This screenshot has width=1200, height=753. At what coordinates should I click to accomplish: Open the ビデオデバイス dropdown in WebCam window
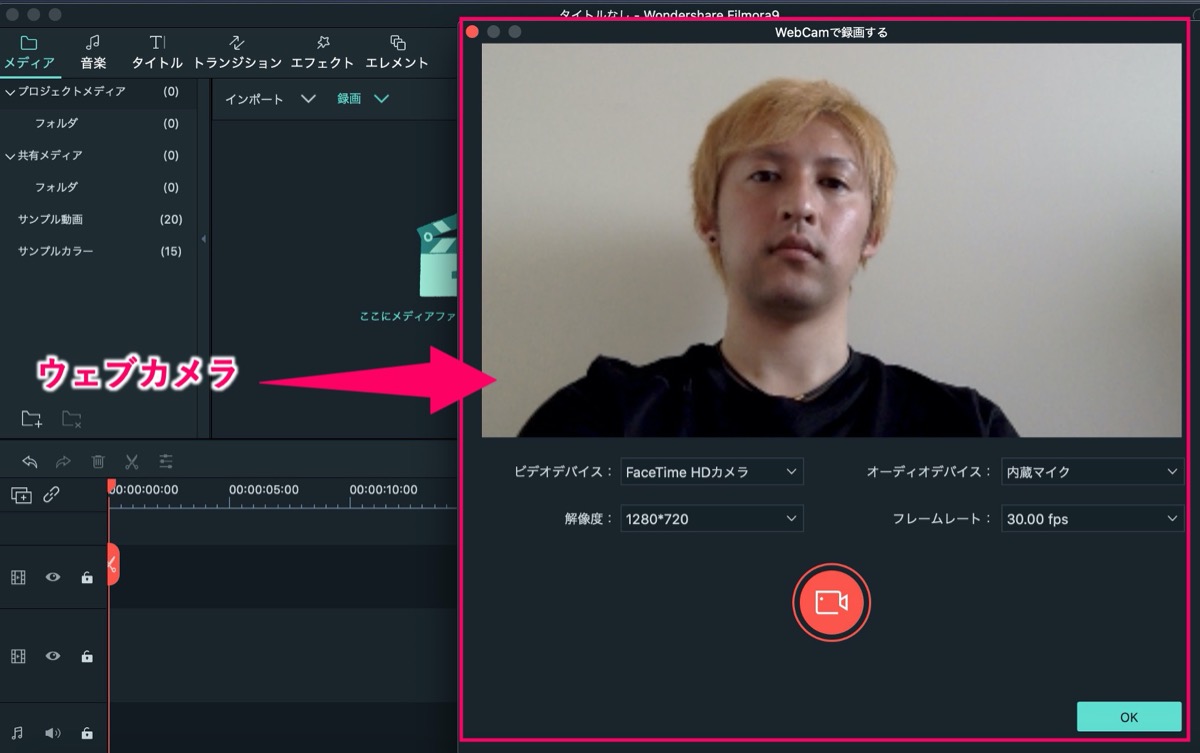click(x=711, y=471)
